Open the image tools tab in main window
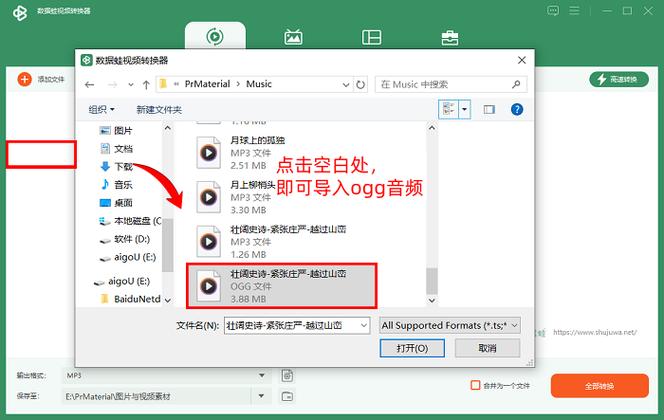 [293, 37]
